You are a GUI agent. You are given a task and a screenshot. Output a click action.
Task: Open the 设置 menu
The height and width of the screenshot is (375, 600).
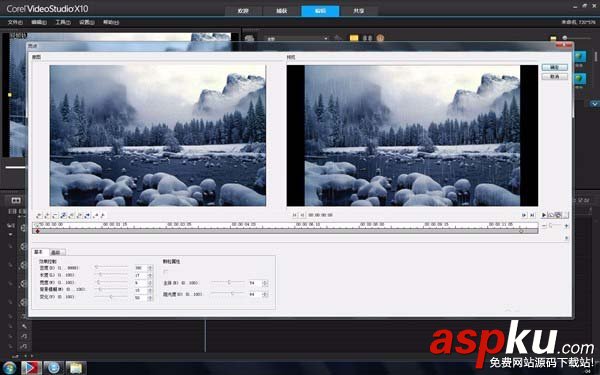tap(86, 23)
